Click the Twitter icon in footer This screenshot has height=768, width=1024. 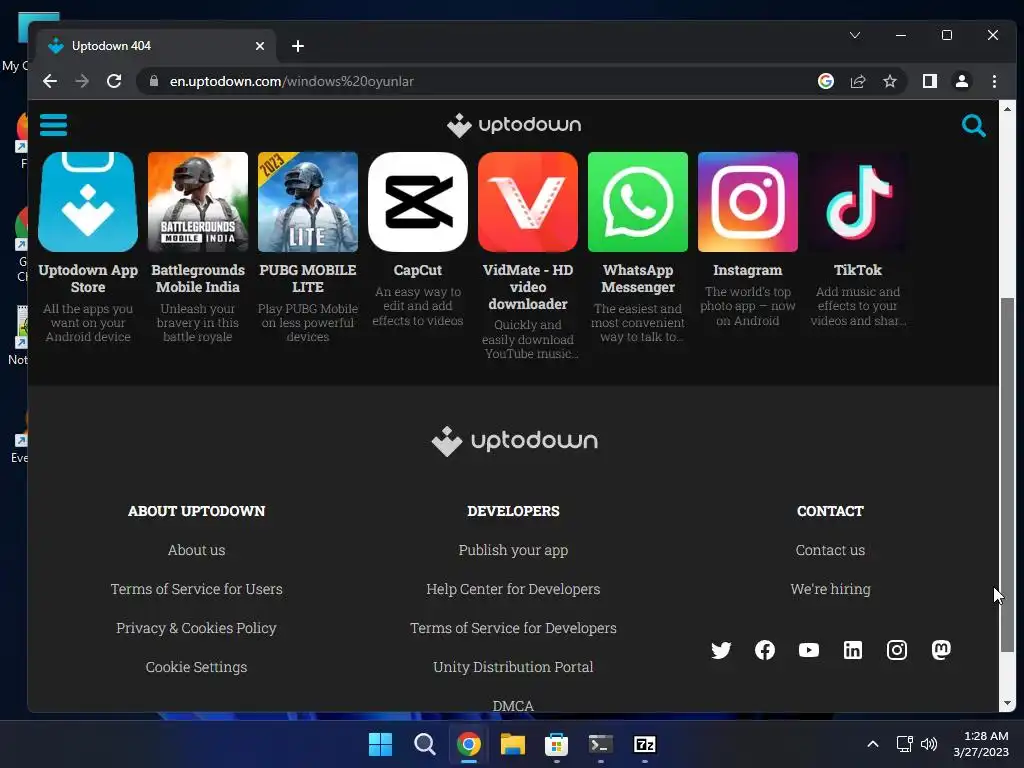721,650
